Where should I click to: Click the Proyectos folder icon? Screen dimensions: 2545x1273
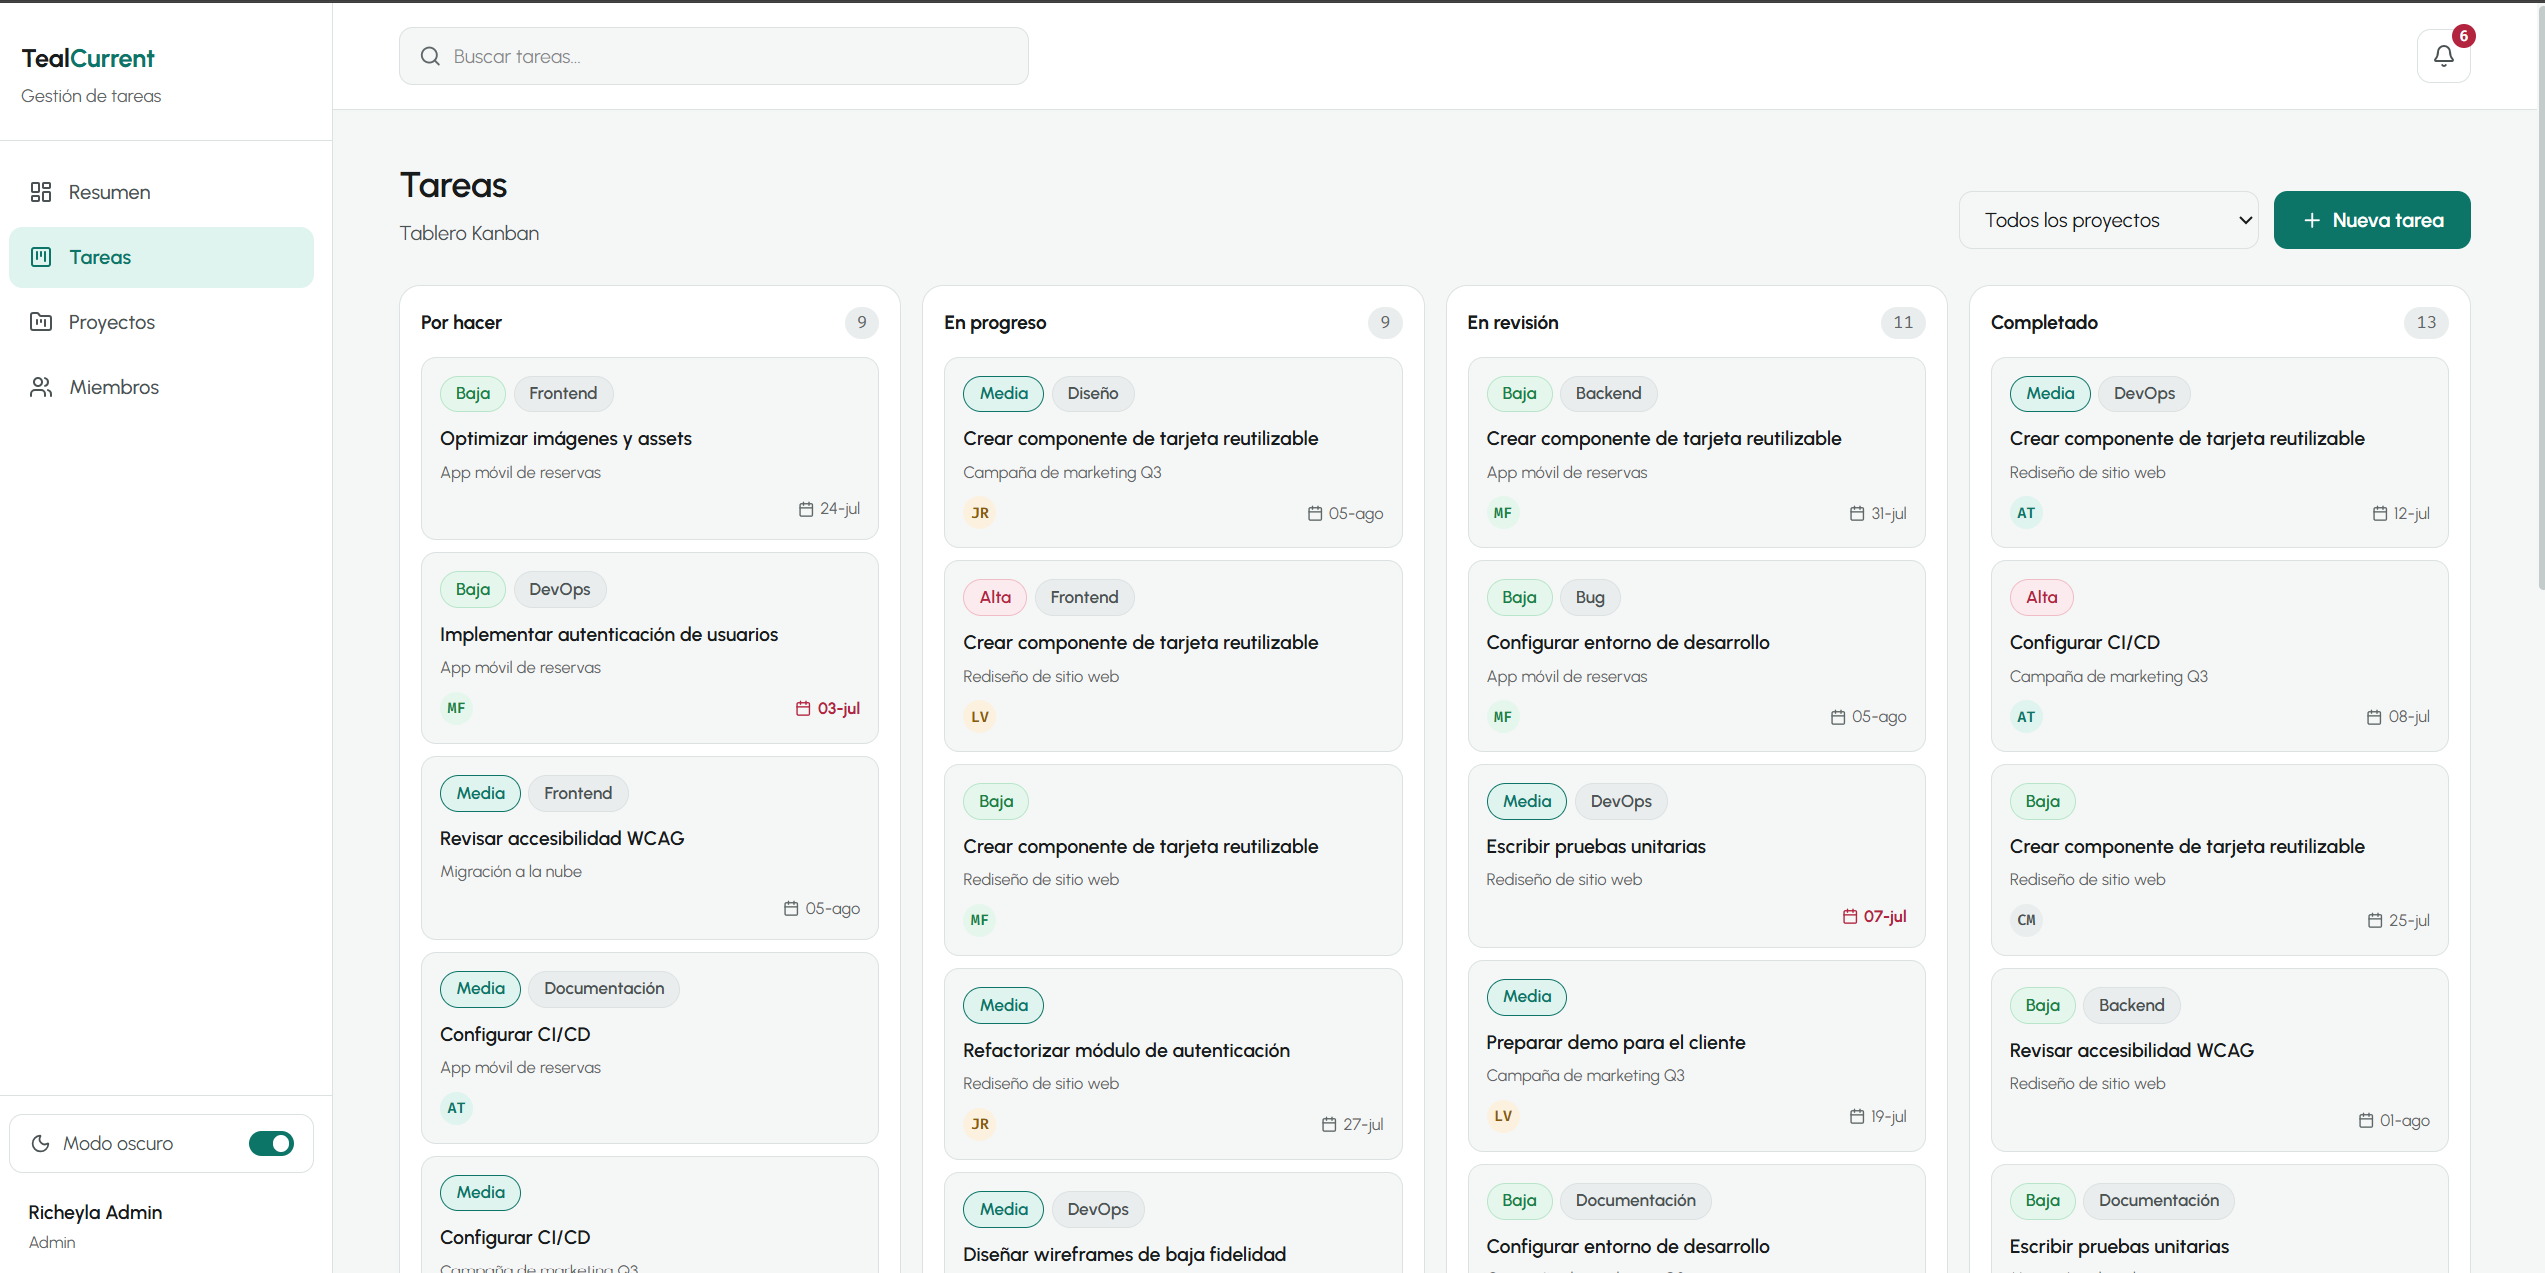tap(41, 322)
